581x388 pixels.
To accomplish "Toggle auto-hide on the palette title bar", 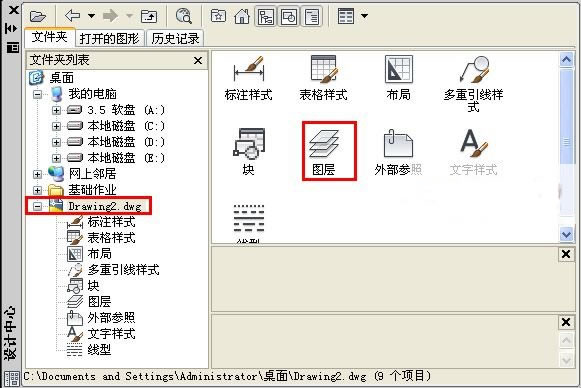I will tap(12, 29).
